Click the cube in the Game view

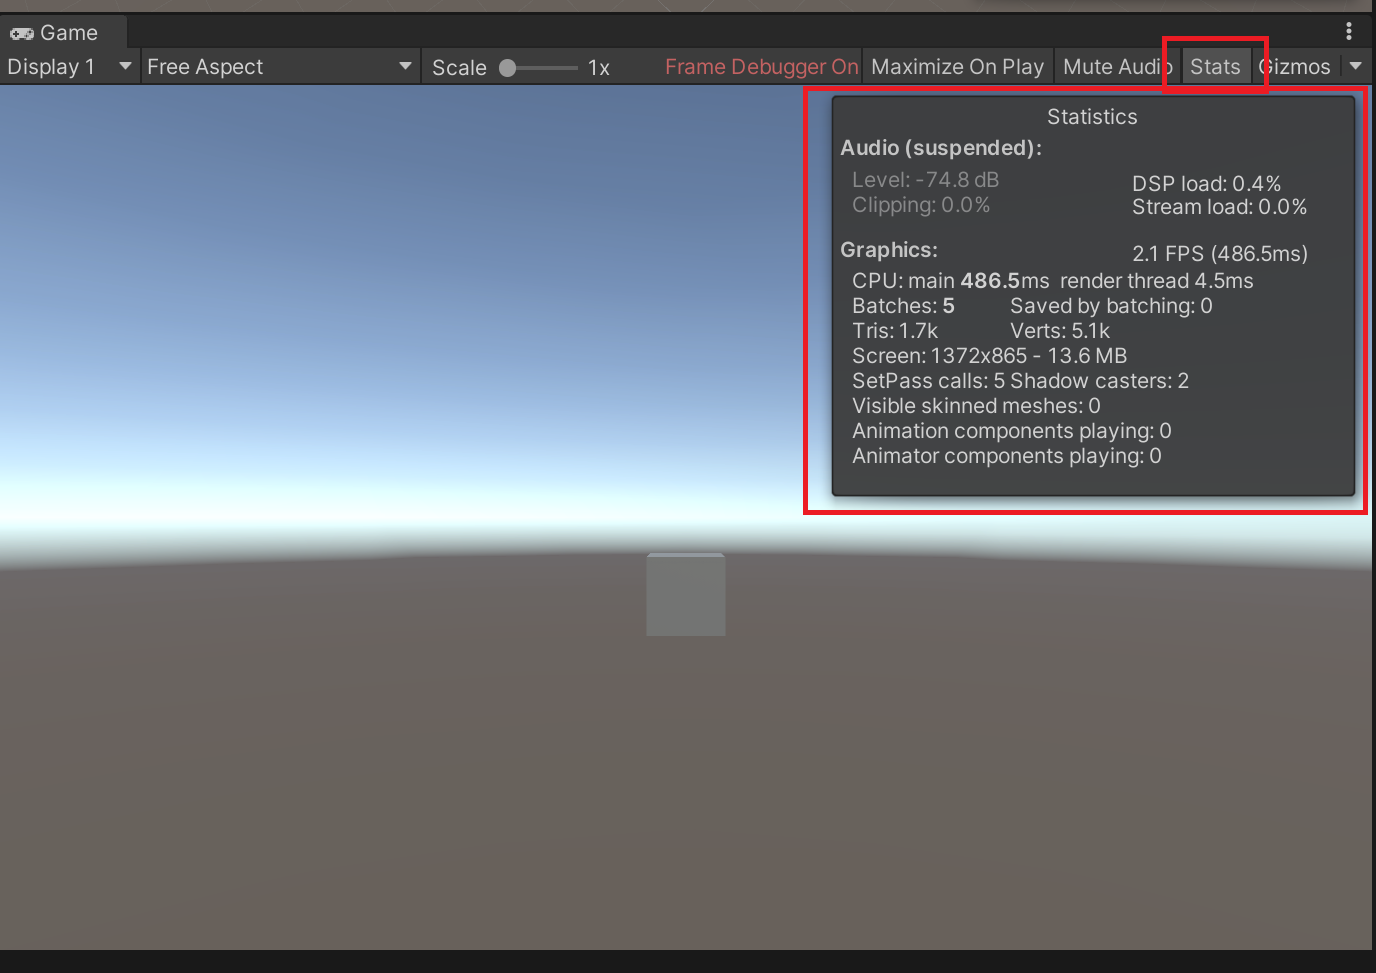point(685,594)
